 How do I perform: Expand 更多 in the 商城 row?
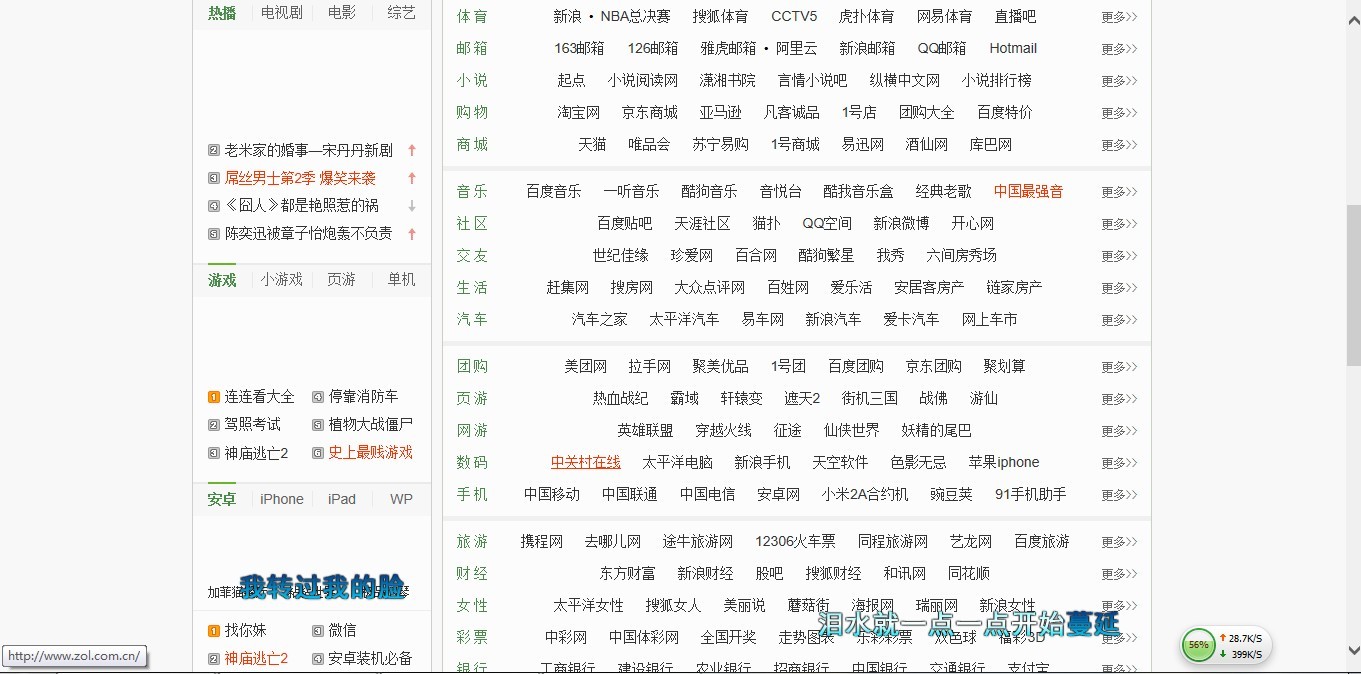coord(1119,145)
